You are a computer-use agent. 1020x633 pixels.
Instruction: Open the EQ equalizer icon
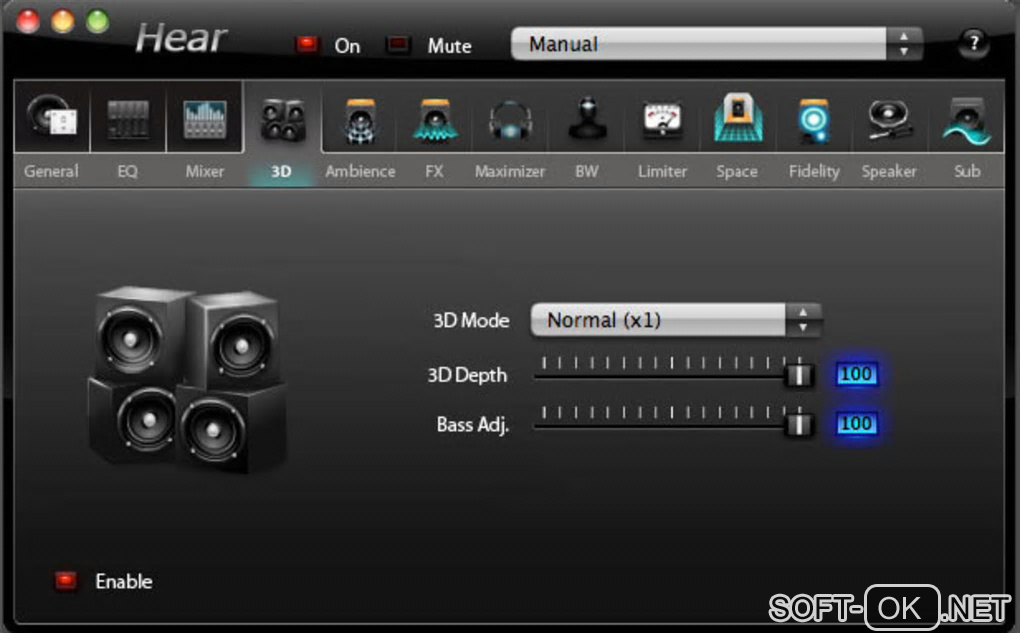128,118
